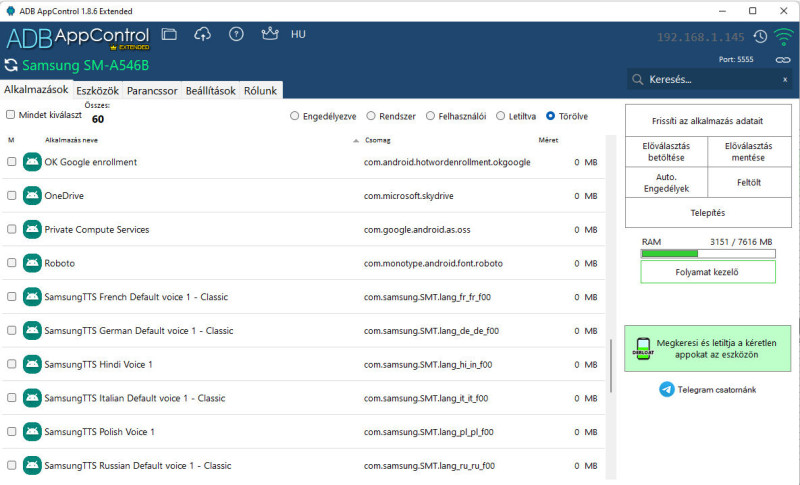This screenshot has width=800, height=485.
Task: Open the folder icon in header
Action: point(169,34)
